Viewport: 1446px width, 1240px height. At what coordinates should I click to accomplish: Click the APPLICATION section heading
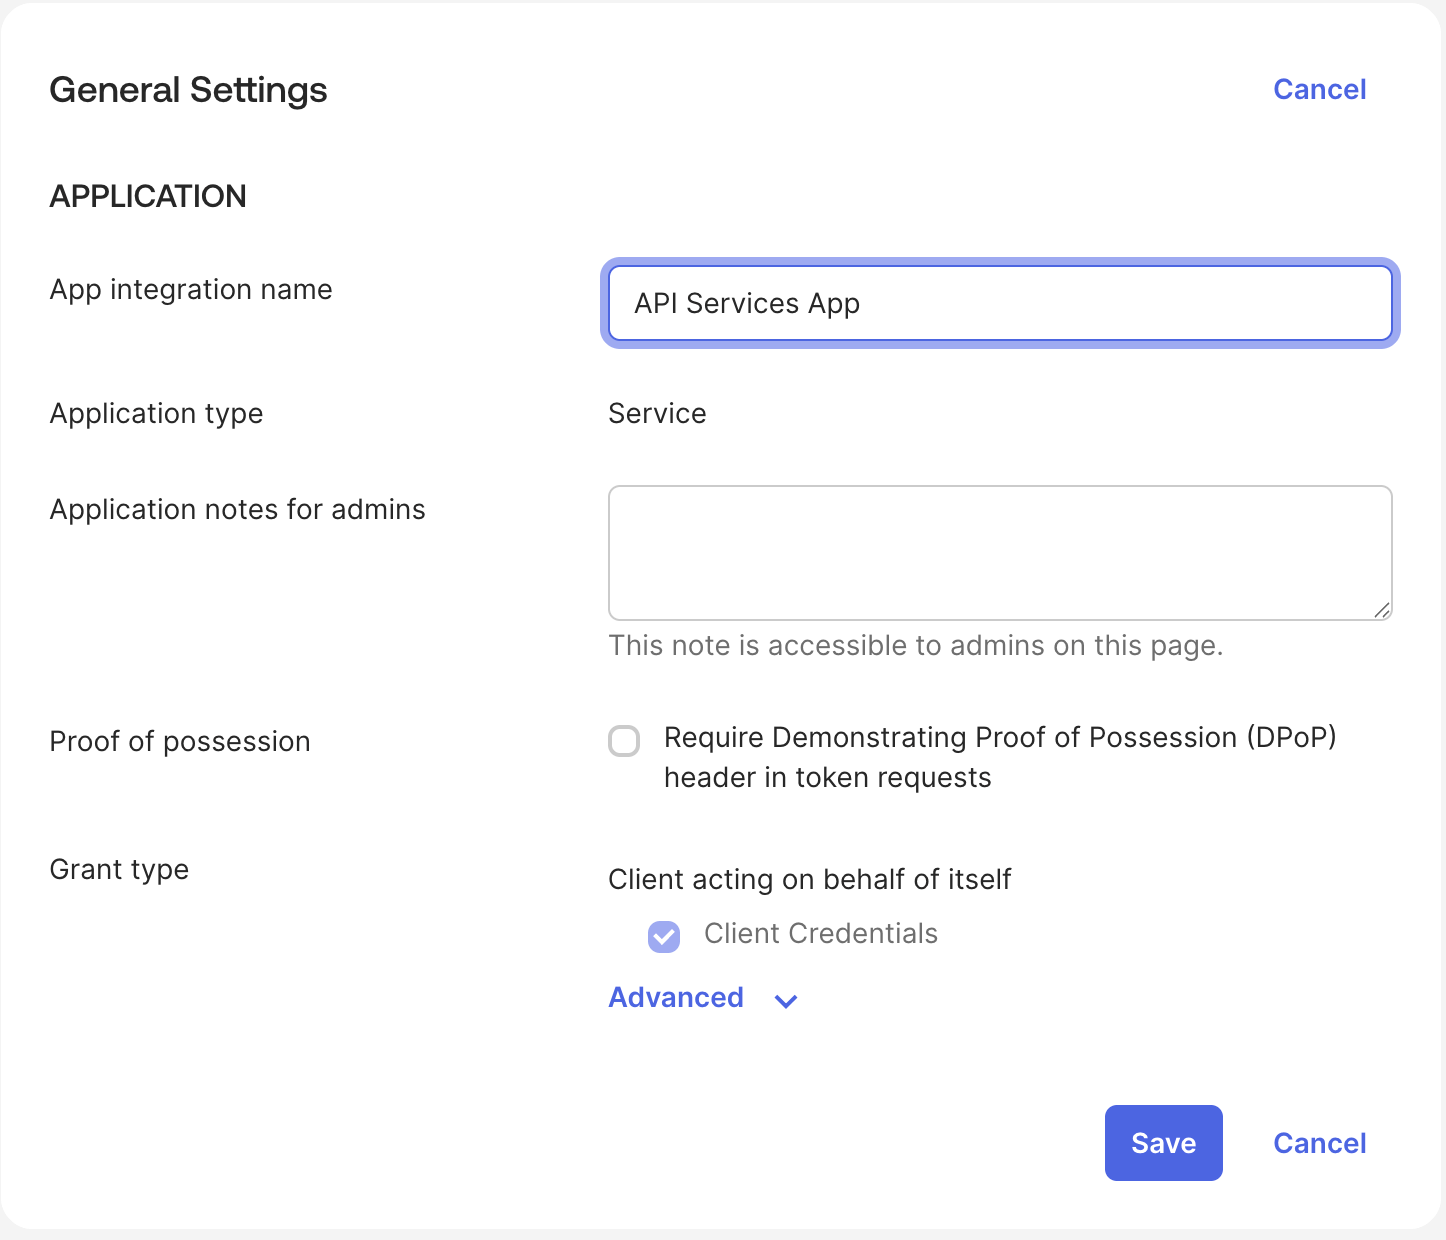(148, 196)
